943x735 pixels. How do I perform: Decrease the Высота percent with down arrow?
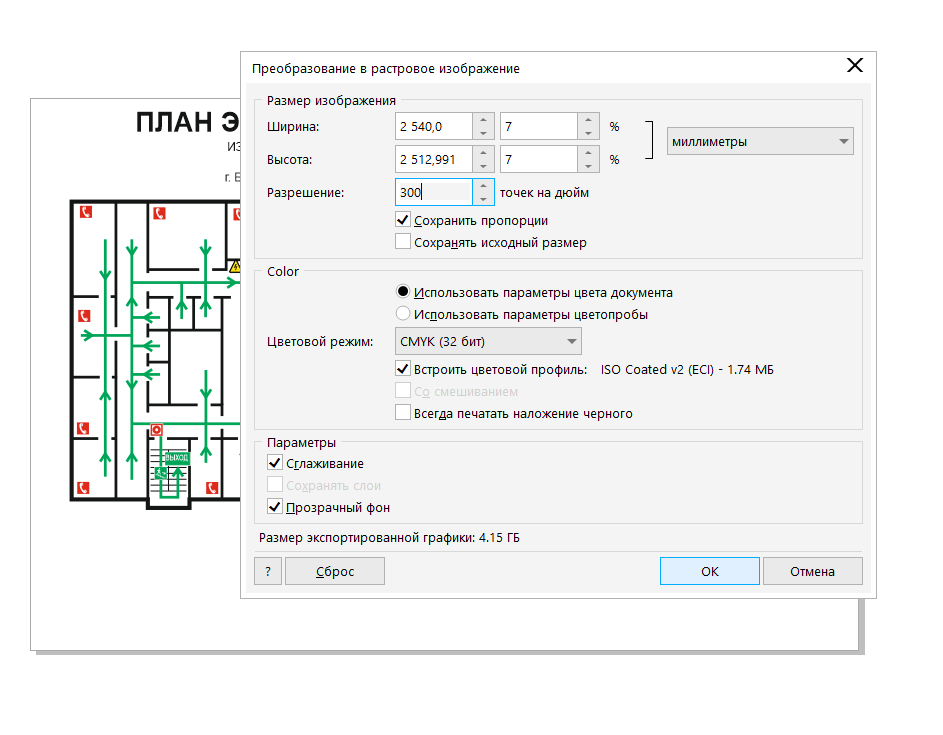(589, 166)
